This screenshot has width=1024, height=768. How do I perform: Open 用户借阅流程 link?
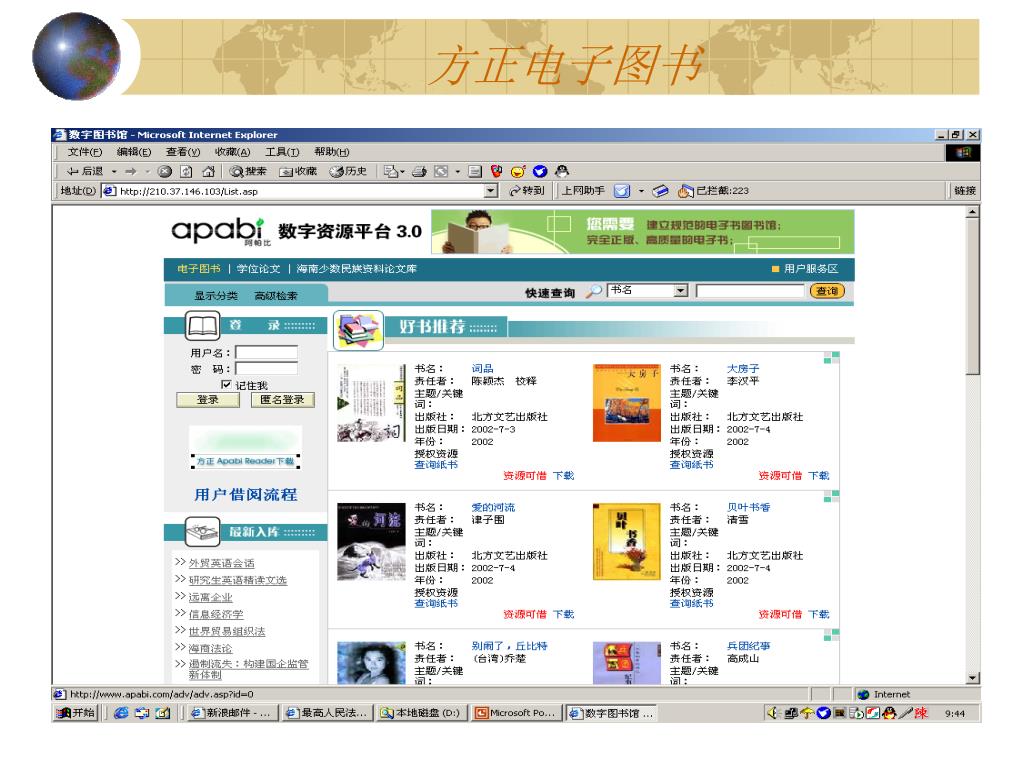click(246, 495)
